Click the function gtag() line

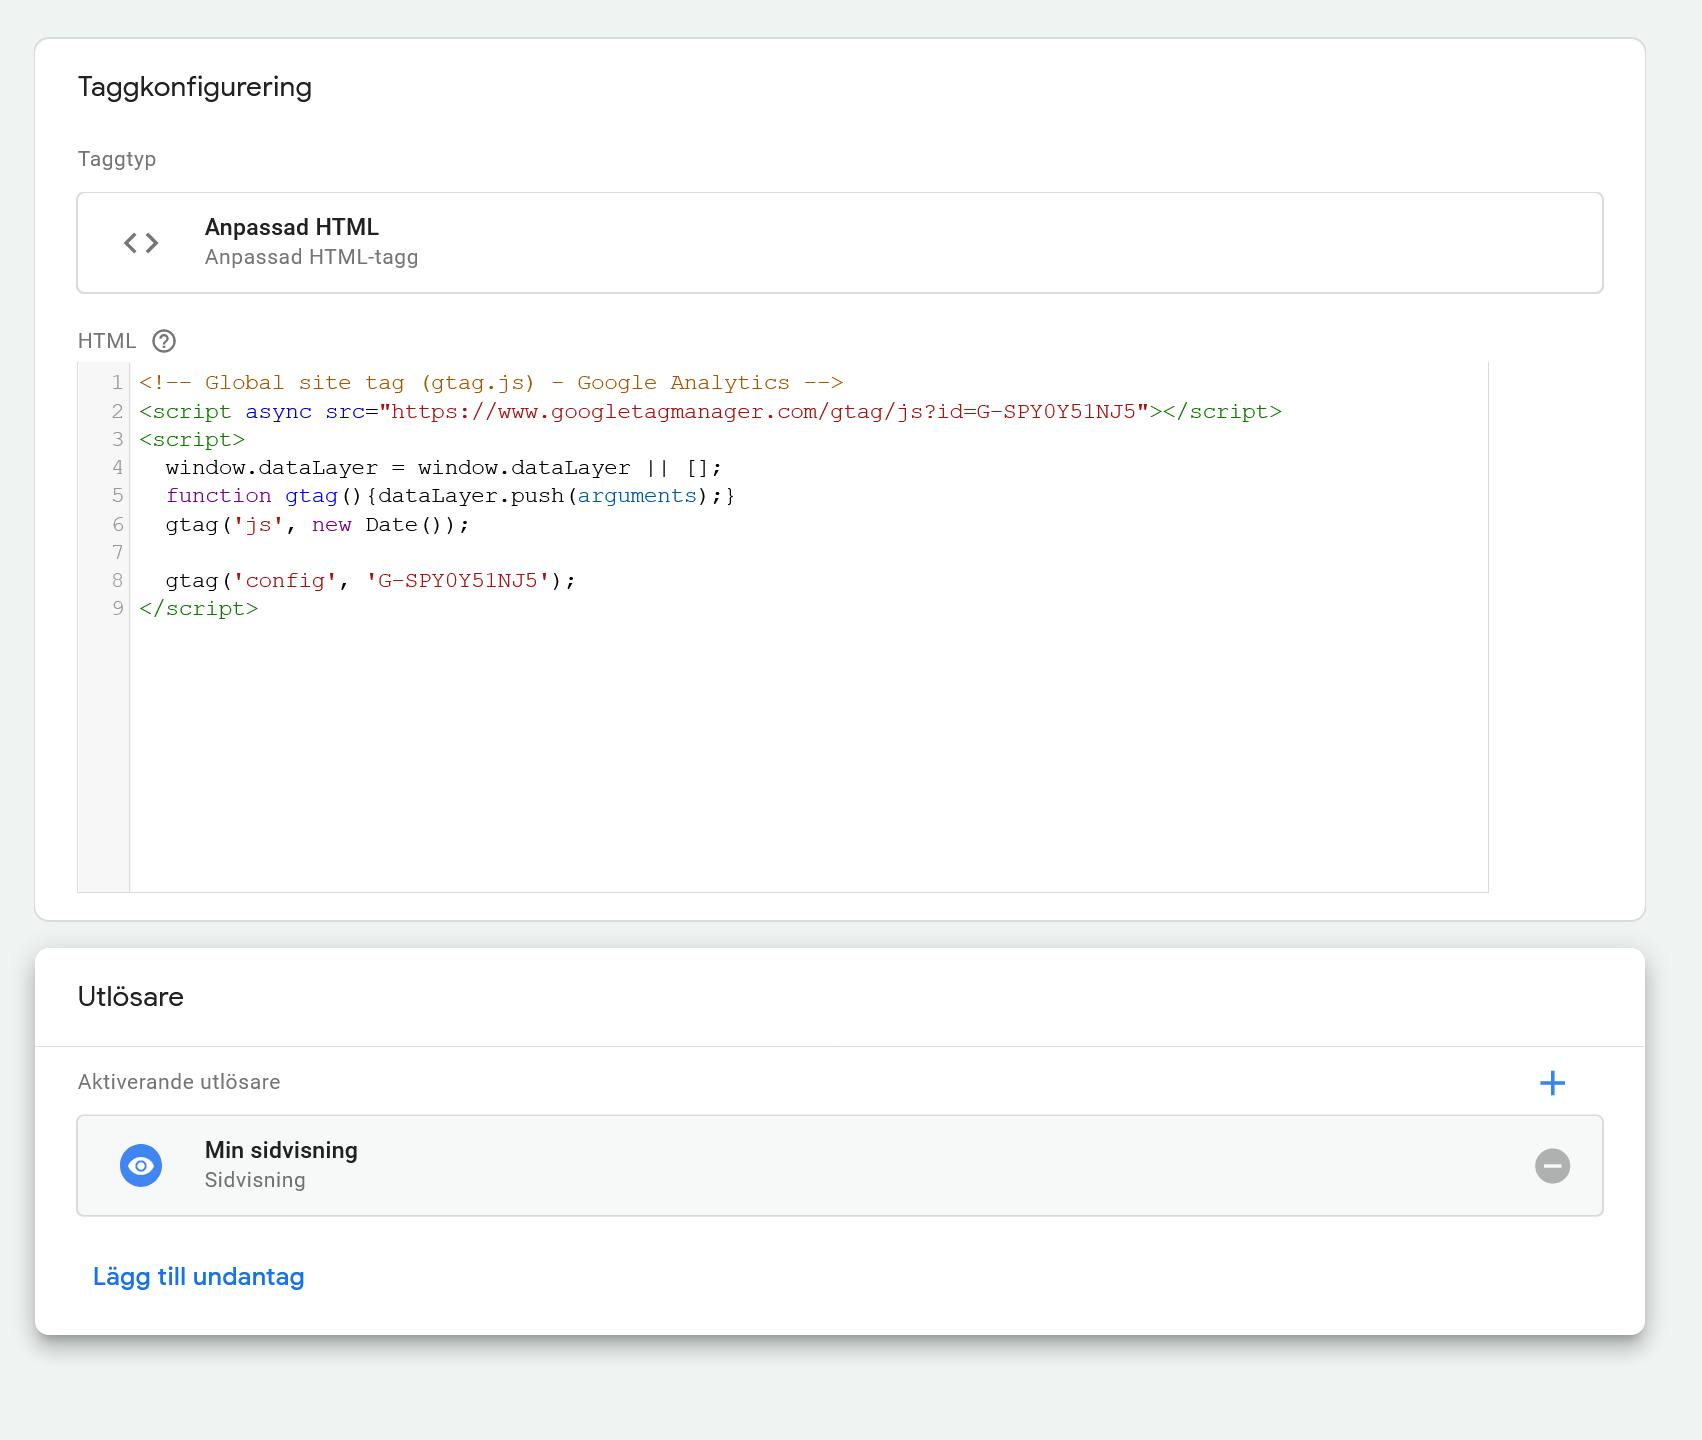tap(450, 495)
